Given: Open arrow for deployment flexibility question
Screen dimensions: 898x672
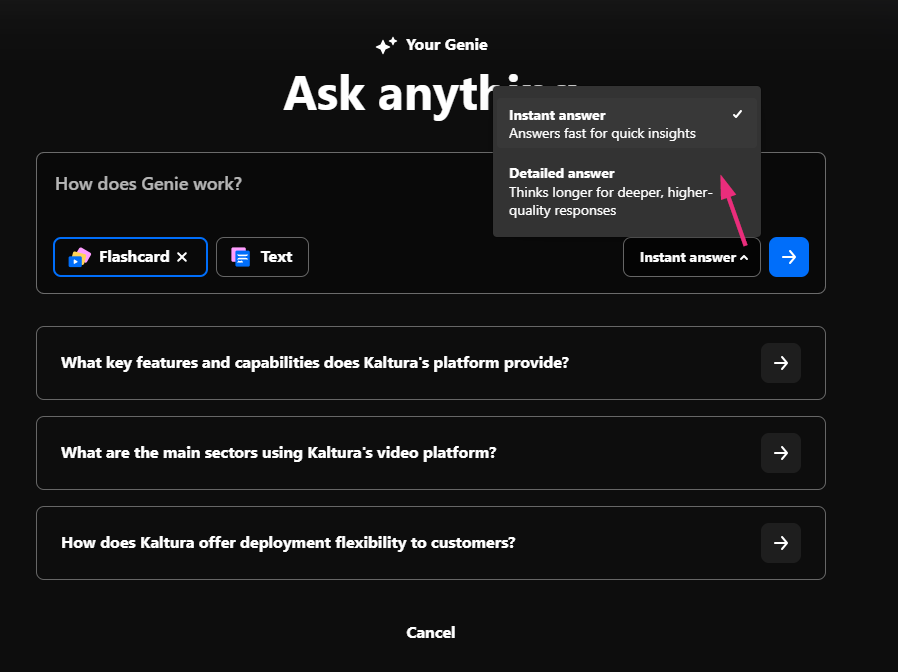Looking at the screenshot, I should click(x=781, y=543).
